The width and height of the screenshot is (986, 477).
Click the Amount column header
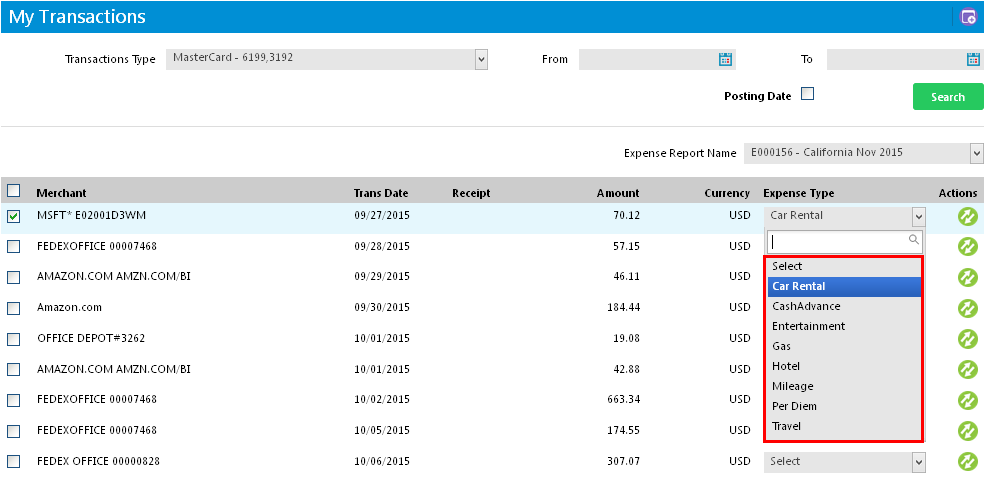point(618,194)
